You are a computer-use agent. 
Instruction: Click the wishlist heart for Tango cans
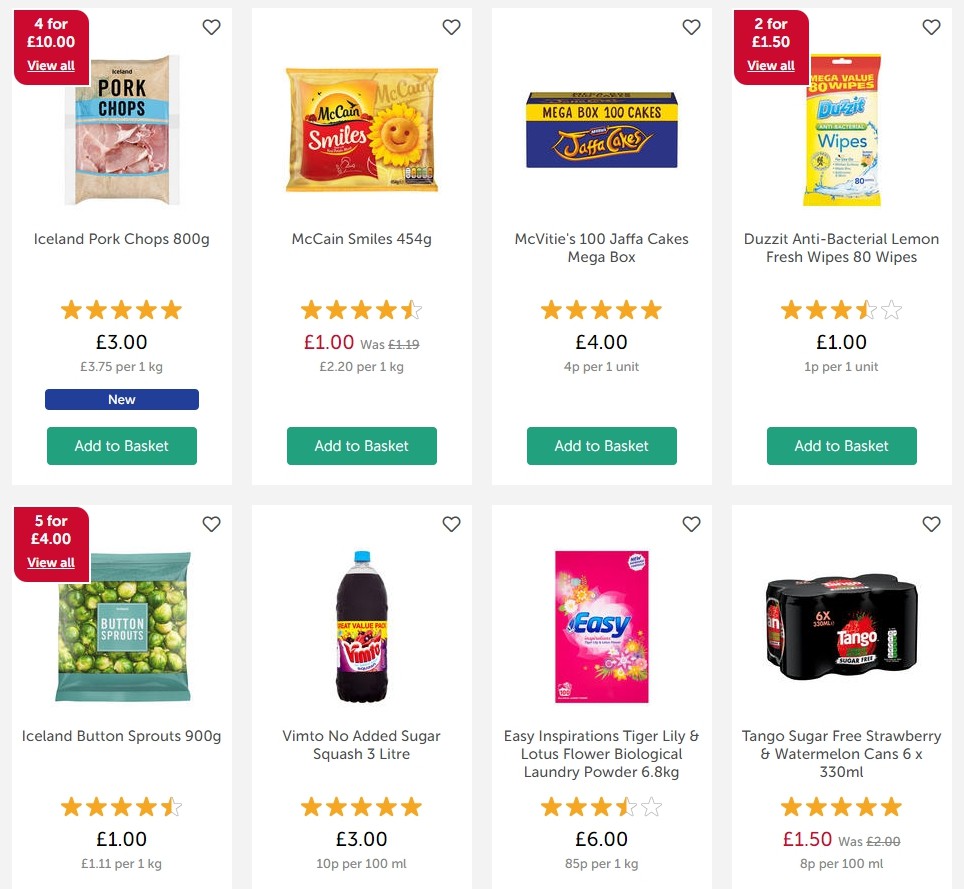(931, 523)
